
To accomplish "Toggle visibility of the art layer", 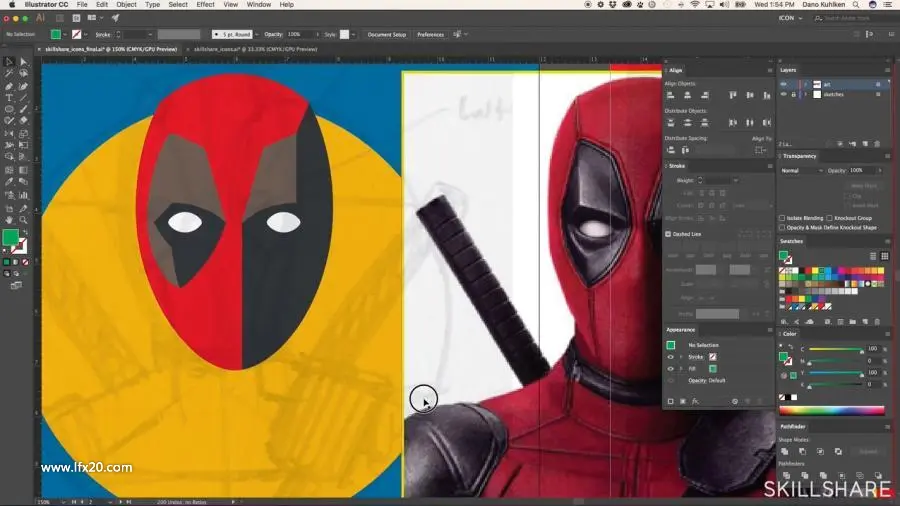I will pyautogui.click(x=783, y=84).
